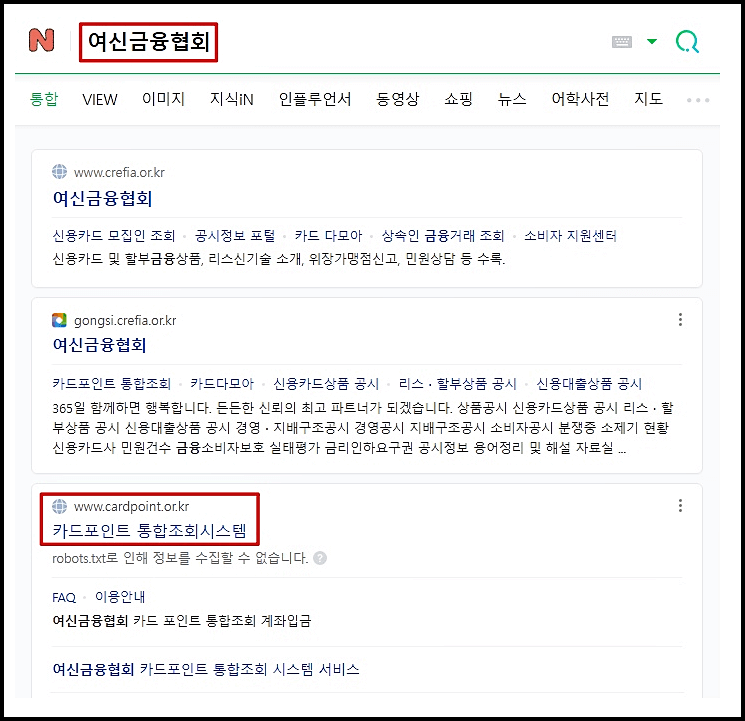Click the green search magnifier icon
The image size is (745, 721).
tap(687, 41)
